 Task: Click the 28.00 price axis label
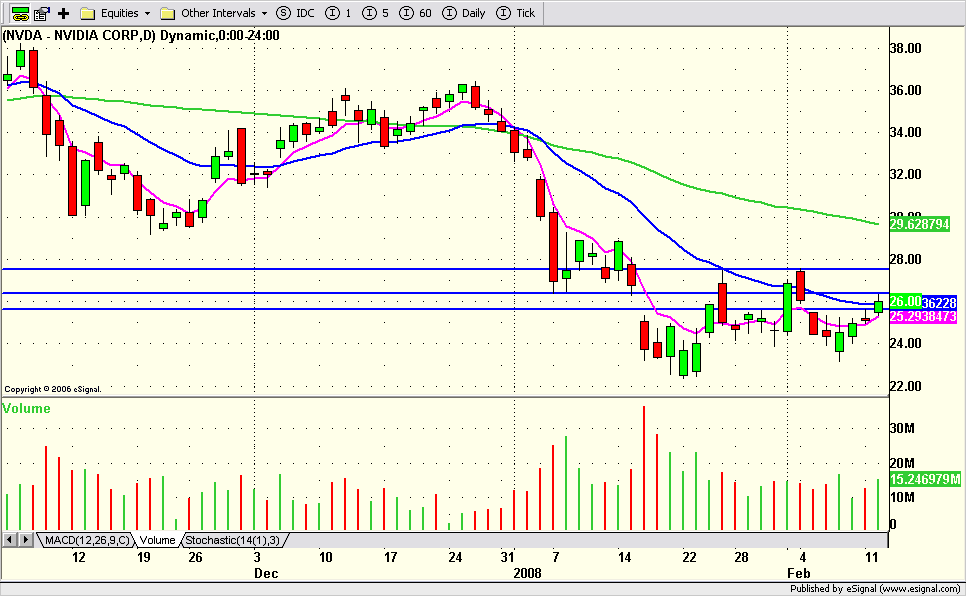point(906,259)
